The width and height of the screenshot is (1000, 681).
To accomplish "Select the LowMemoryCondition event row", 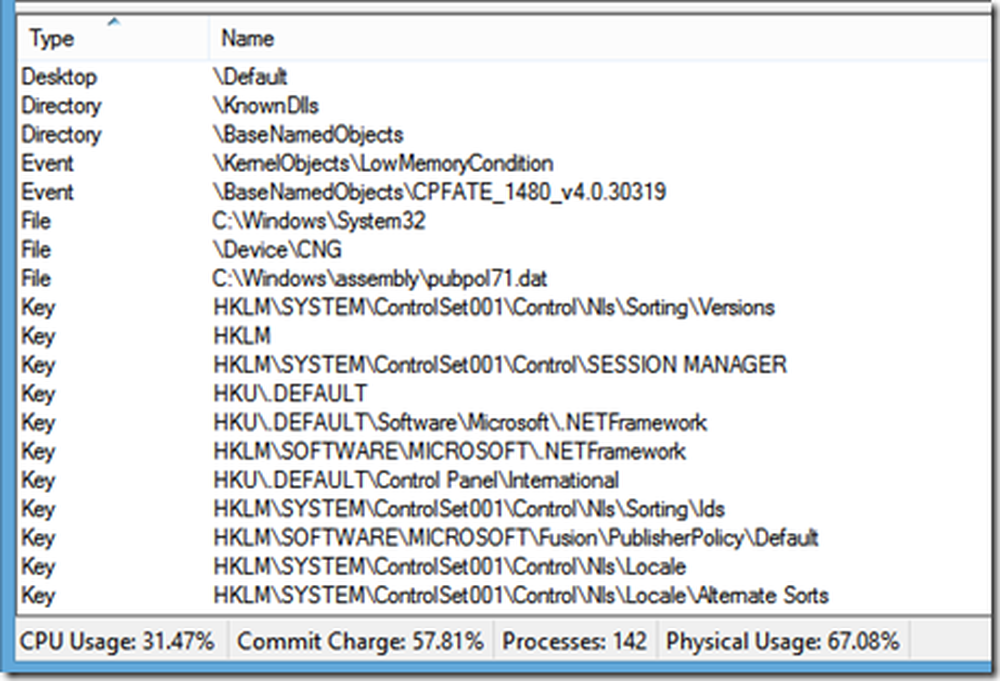I will (382, 163).
